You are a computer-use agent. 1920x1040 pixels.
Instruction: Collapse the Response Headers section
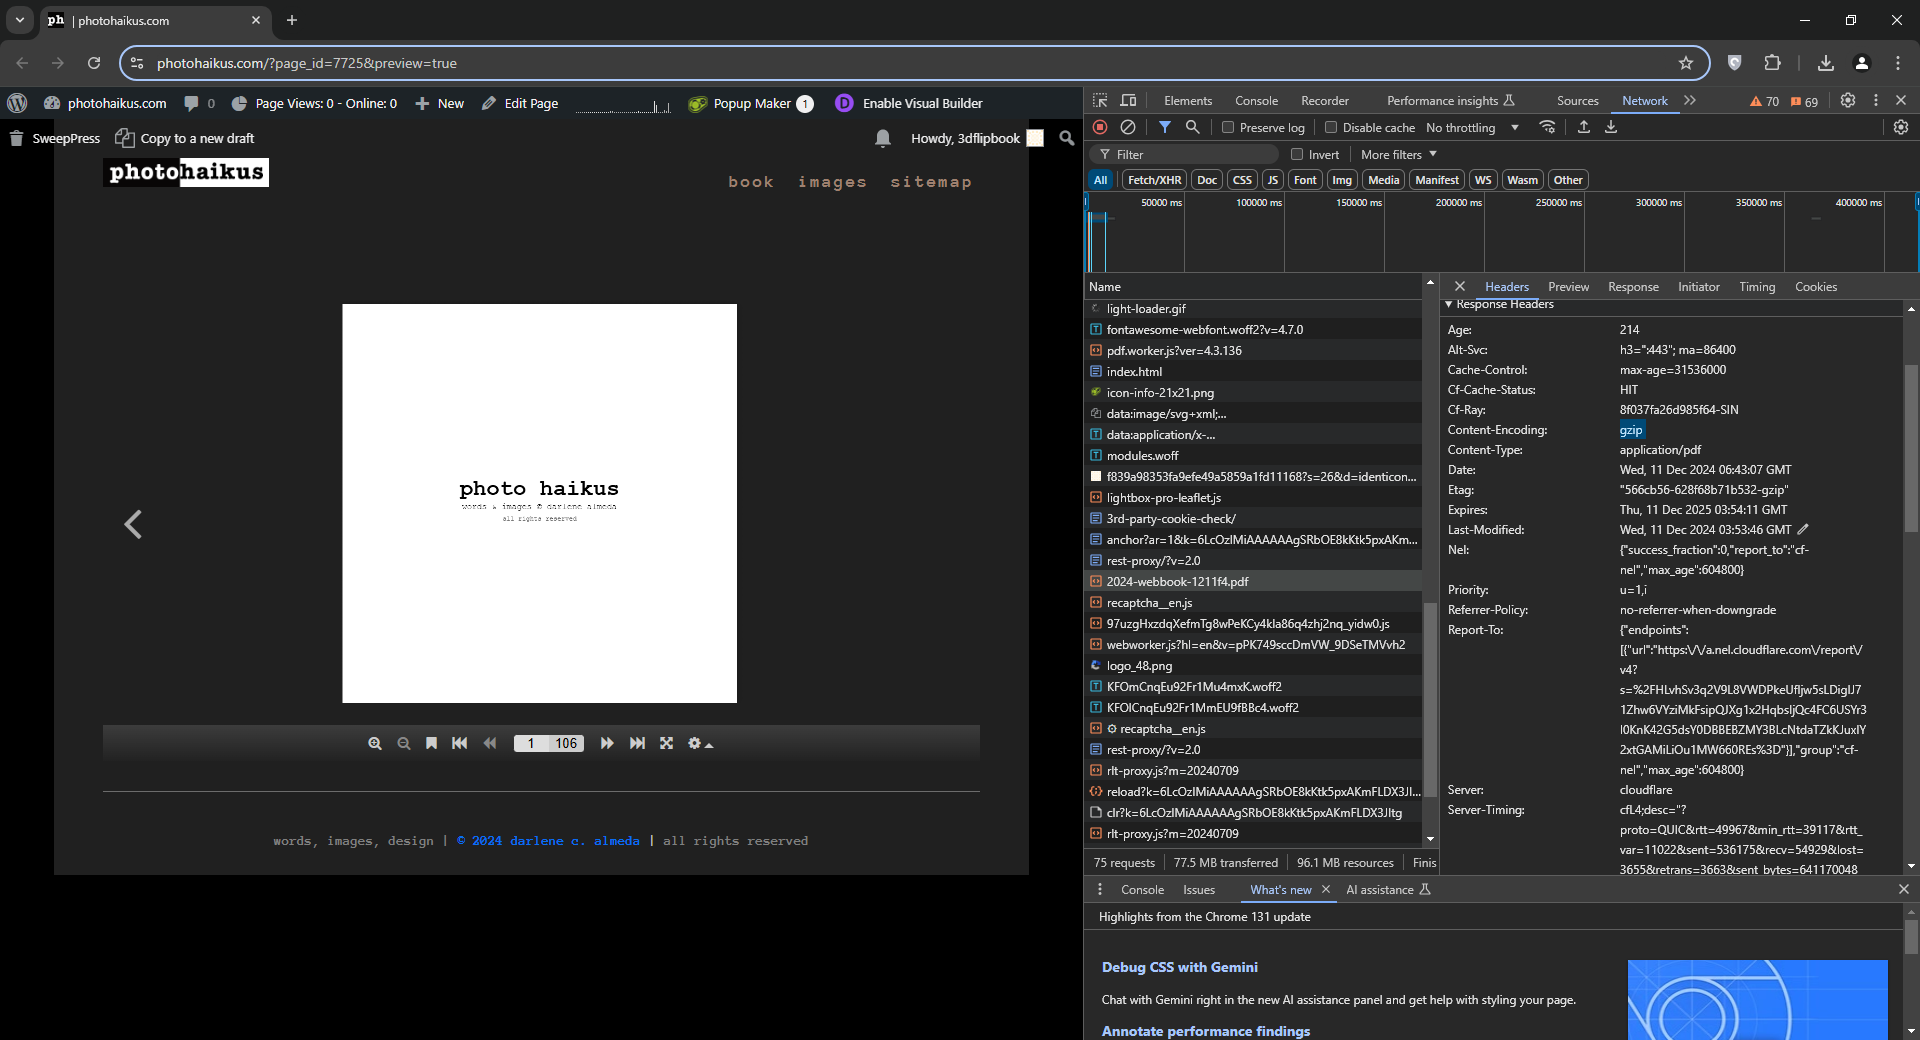pos(1449,304)
